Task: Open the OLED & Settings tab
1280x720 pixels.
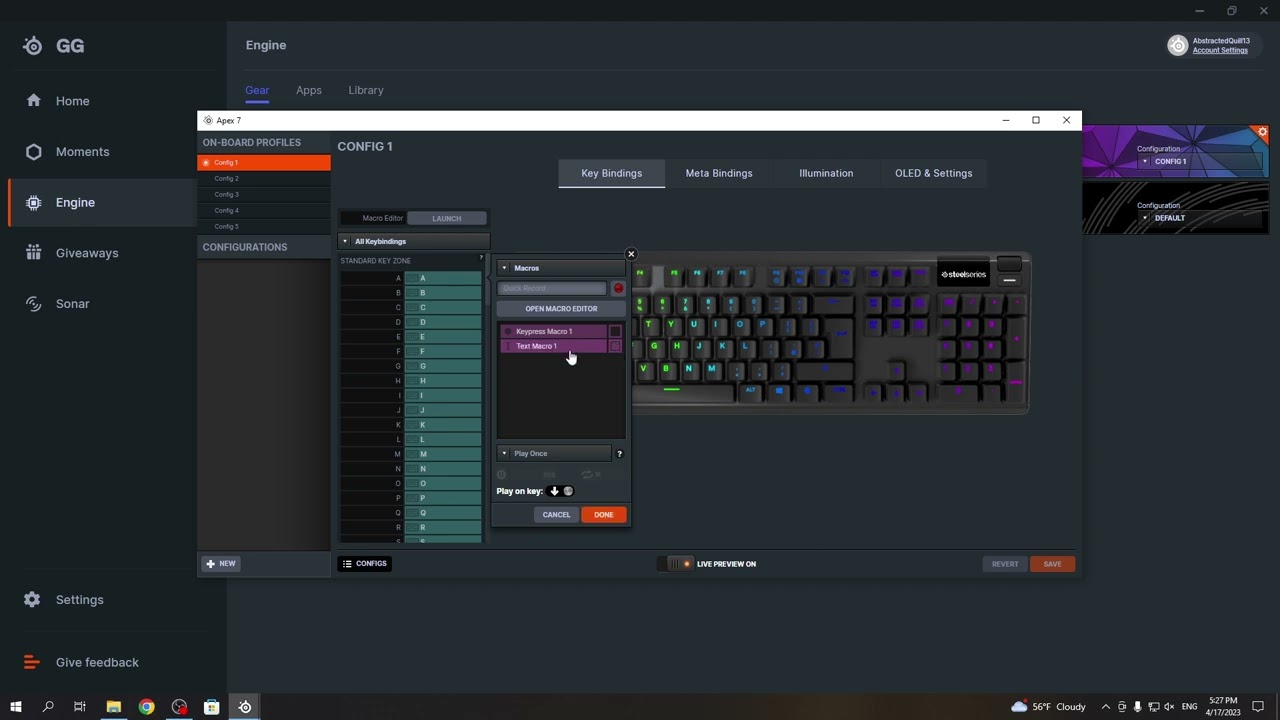Action: tap(933, 173)
